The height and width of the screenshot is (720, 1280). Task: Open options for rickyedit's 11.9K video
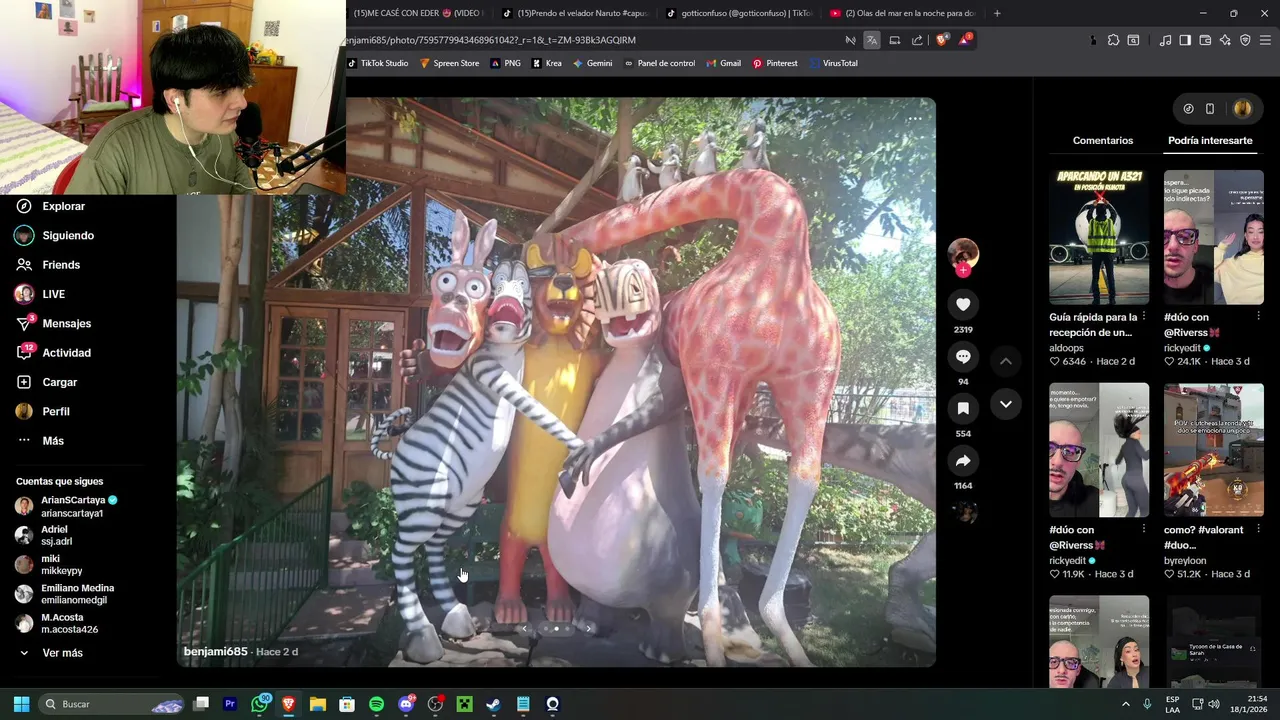coord(1144,528)
